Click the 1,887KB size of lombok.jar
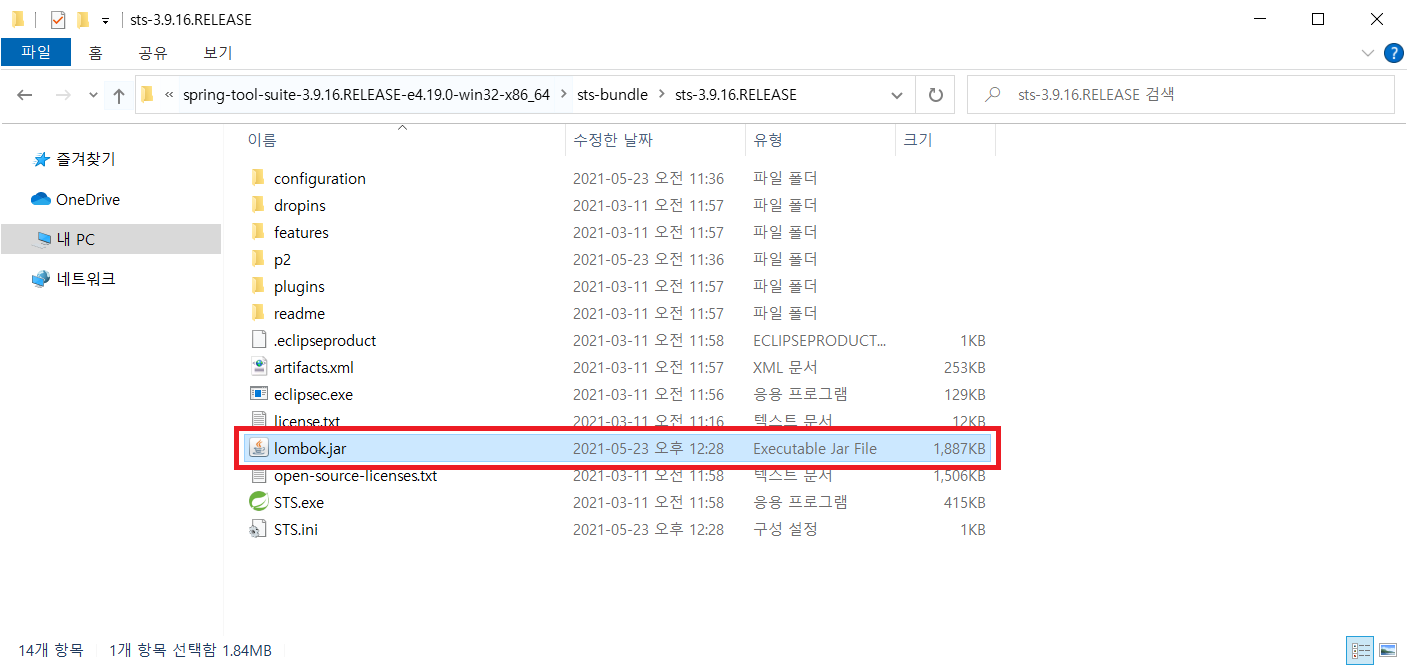The width and height of the screenshot is (1408, 666). [x=959, y=448]
